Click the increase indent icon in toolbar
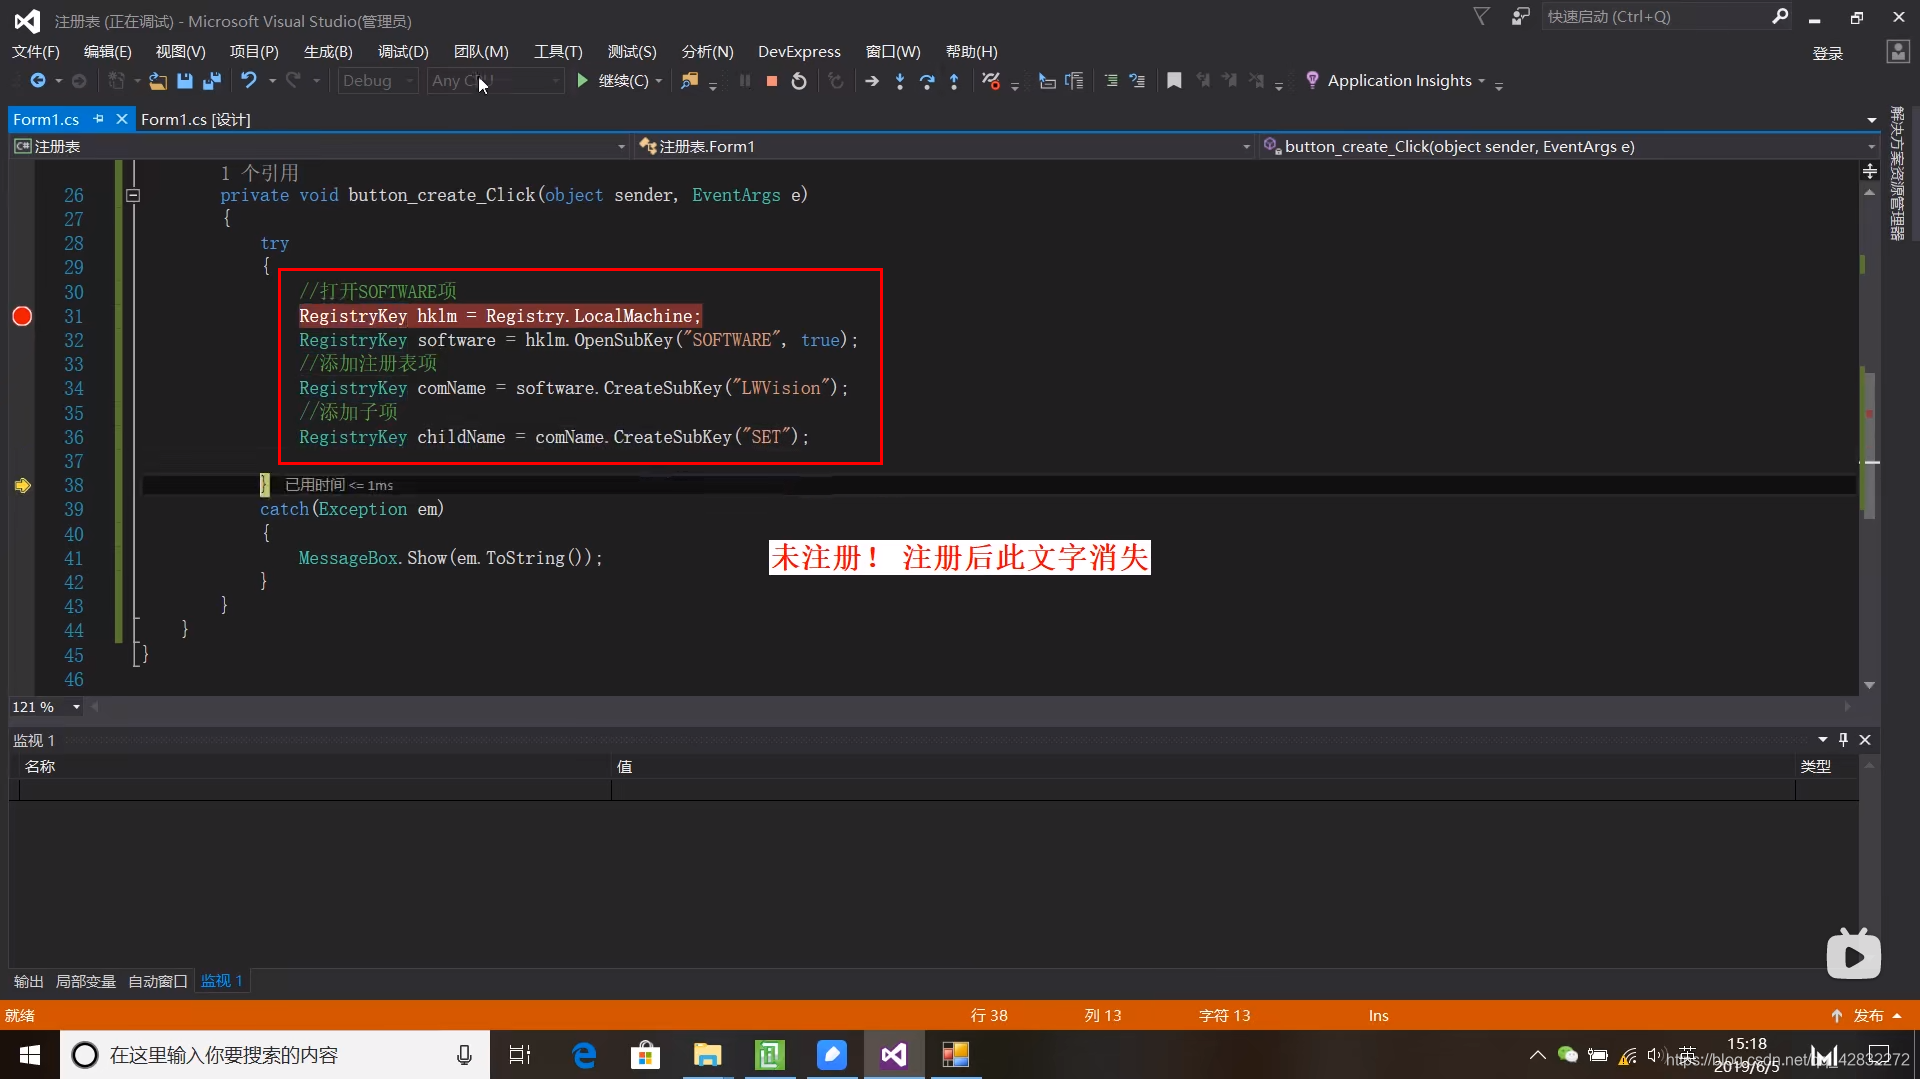This screenshot has height=1079, width=1920. click(x=1111, y=81)
